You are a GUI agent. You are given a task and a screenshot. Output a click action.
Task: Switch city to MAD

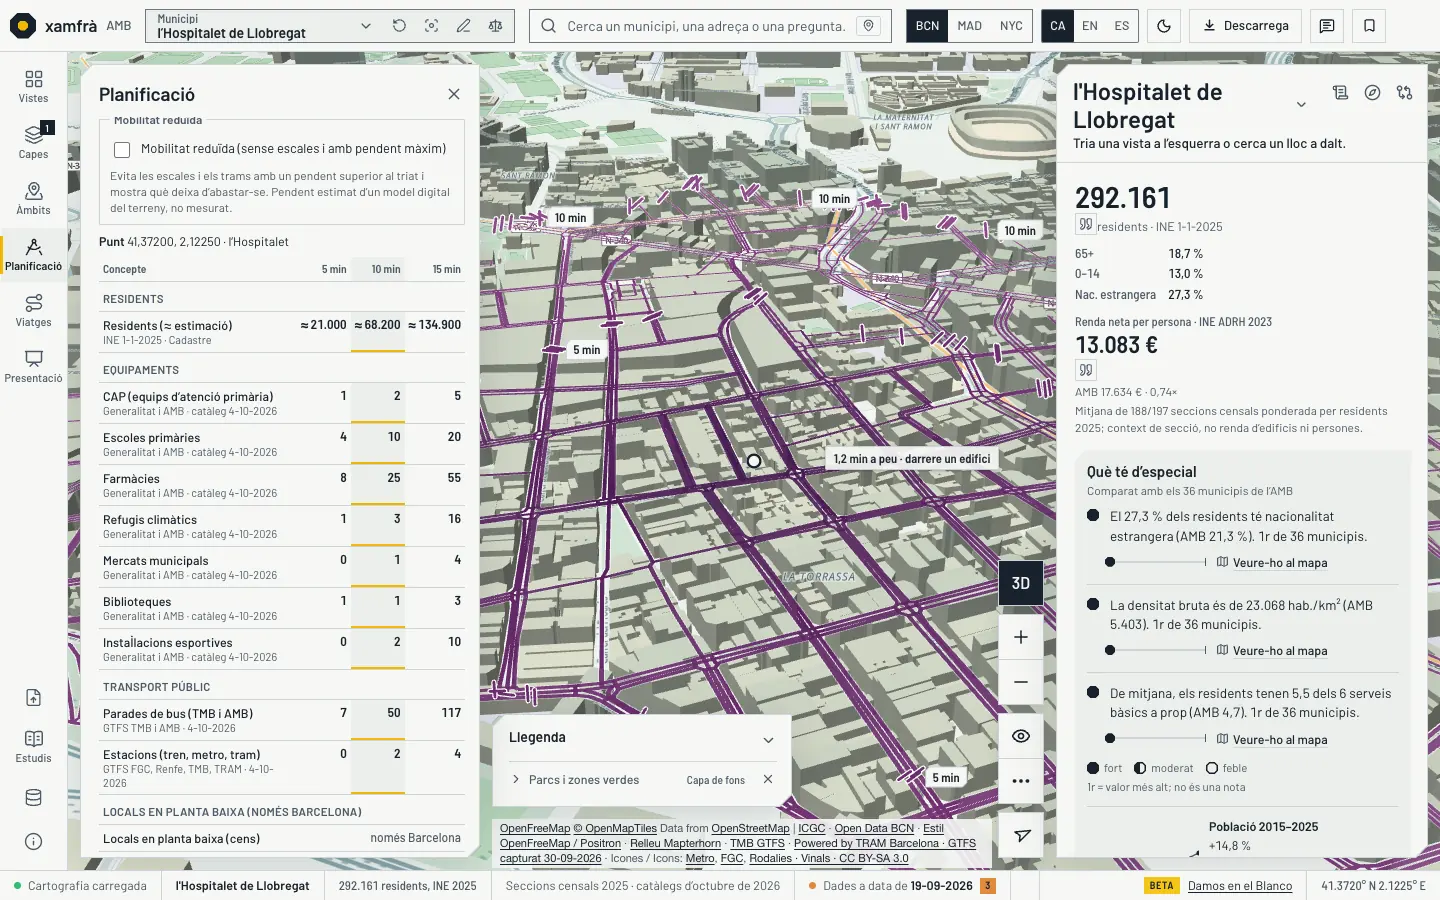(x=969, y=26)
